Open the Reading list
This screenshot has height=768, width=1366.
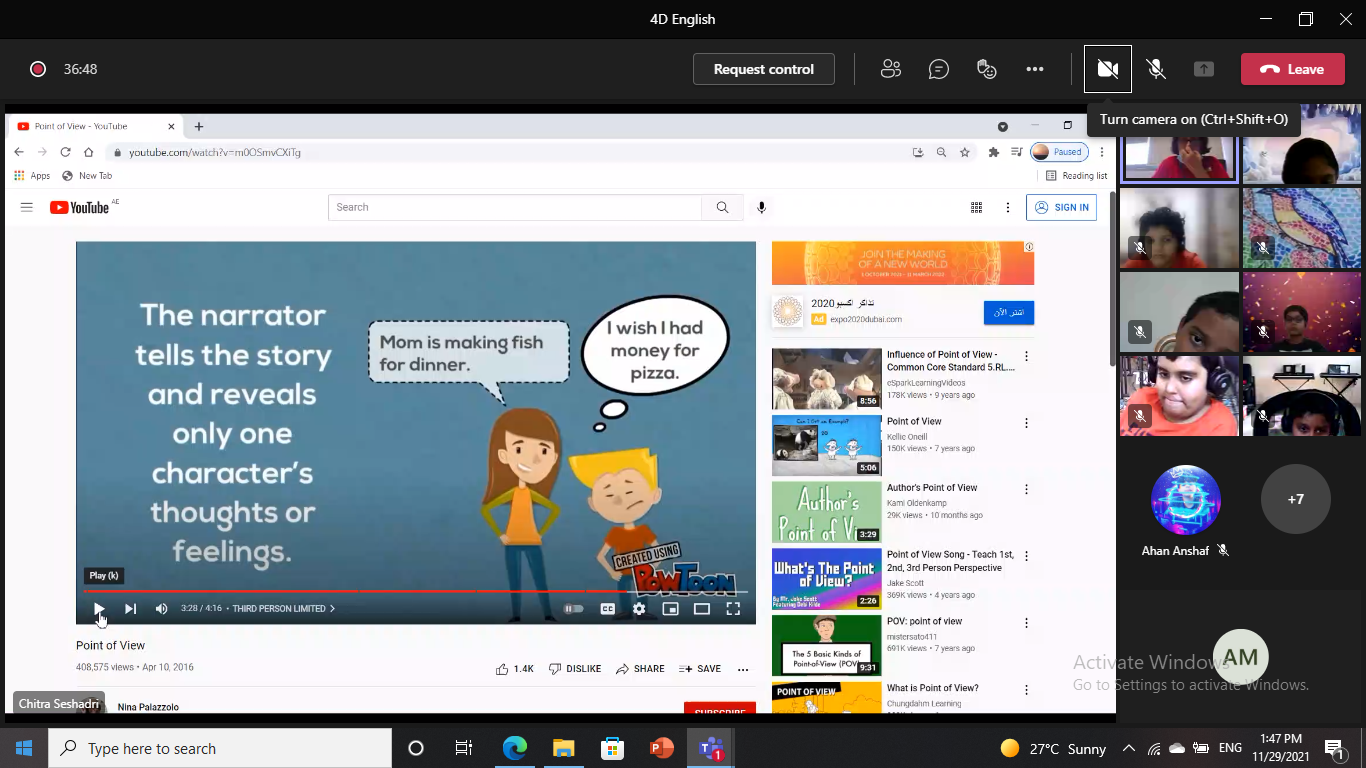click(1077, 176)
